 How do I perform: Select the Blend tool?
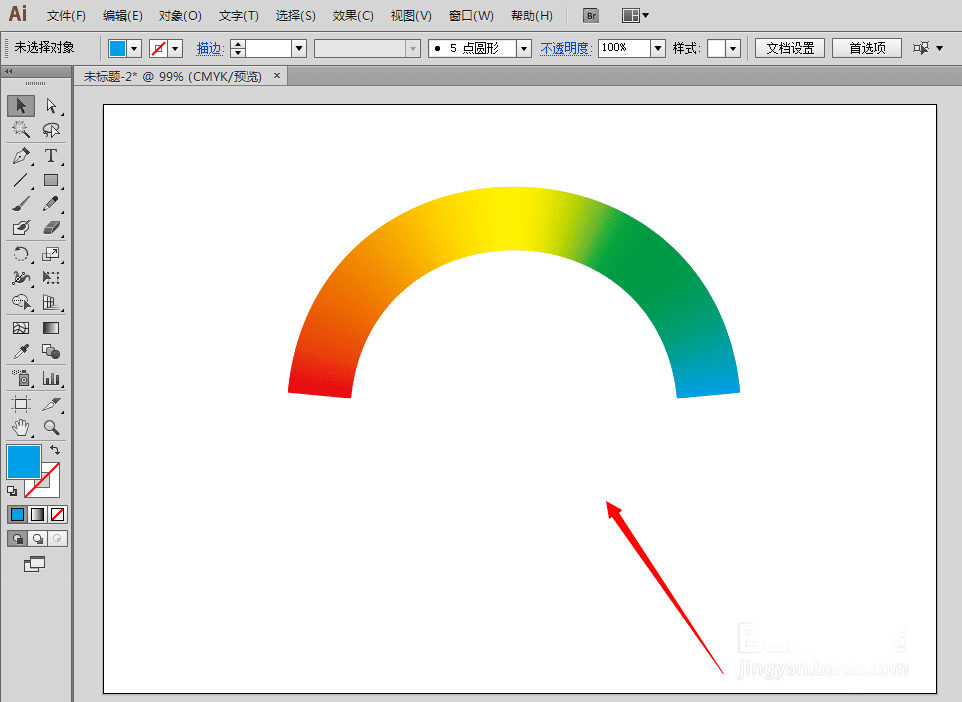click(x=51, y=352)
